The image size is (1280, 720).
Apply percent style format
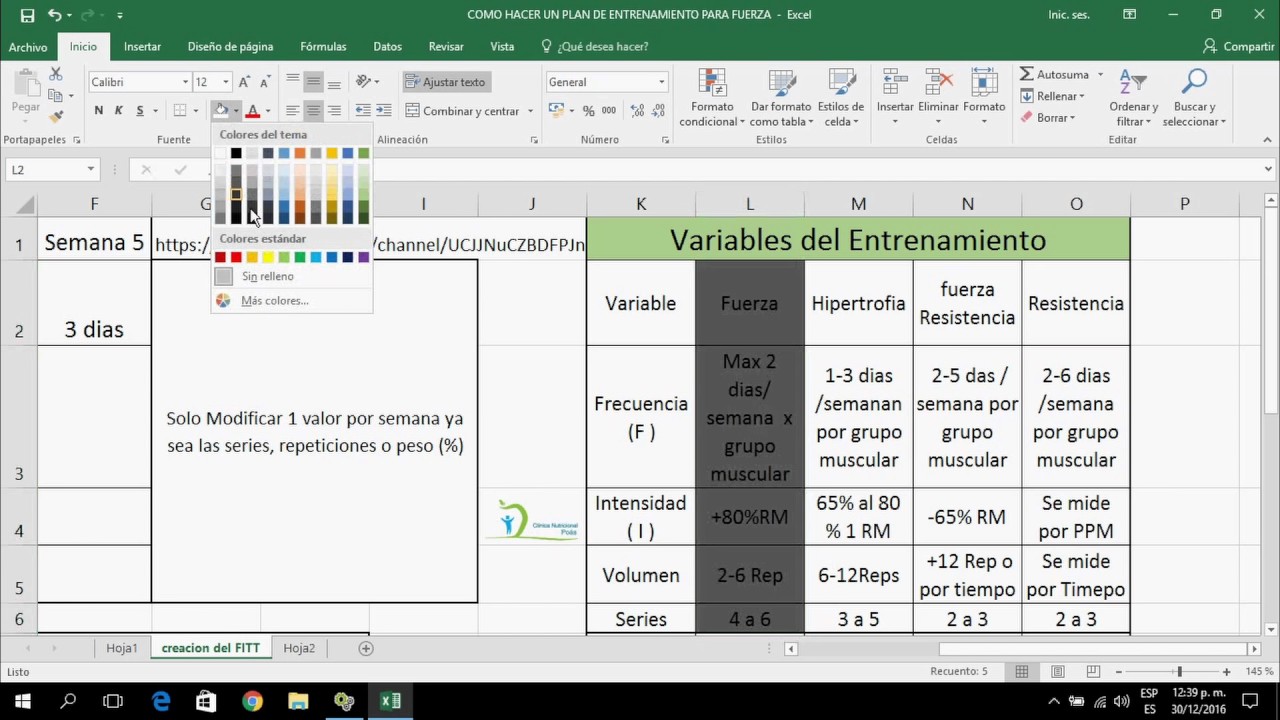click(589, 111)
